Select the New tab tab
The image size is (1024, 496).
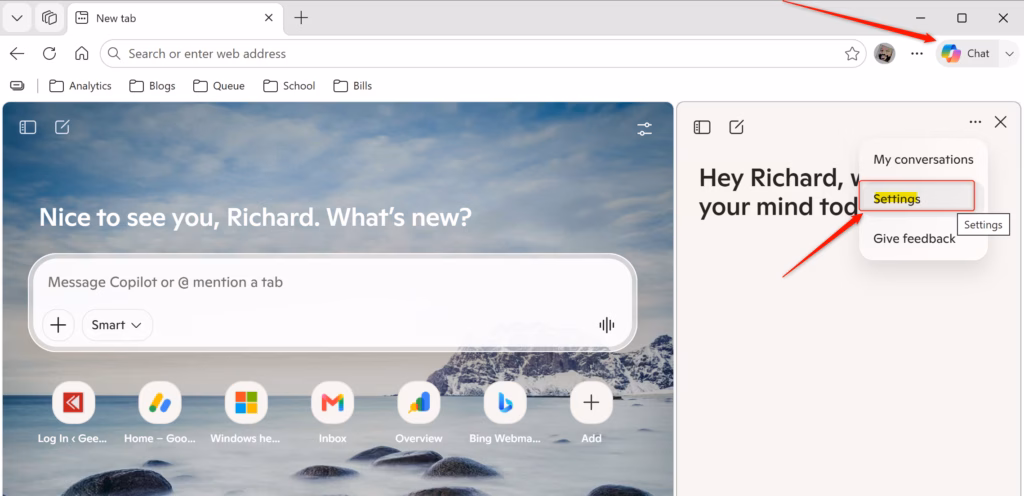(175, 18)
